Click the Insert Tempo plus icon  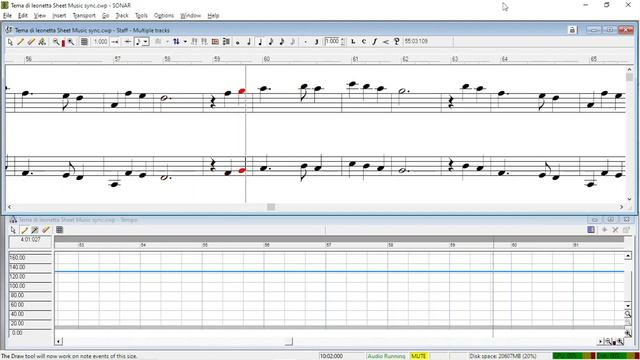[604, 230]
